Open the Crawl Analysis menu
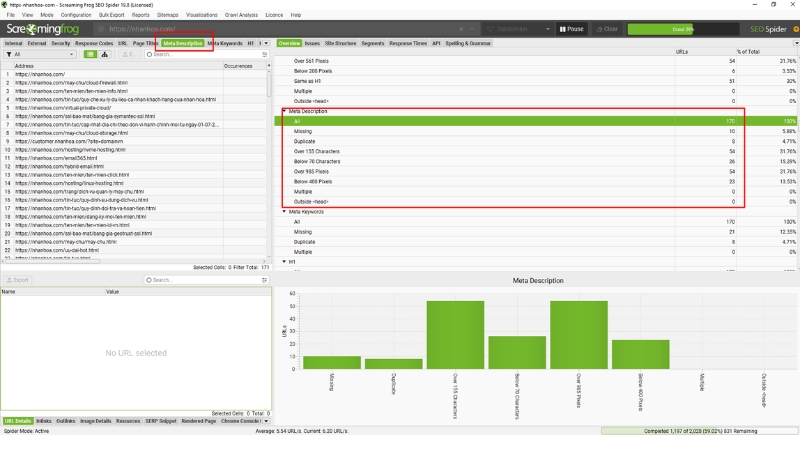 point(241,15)
